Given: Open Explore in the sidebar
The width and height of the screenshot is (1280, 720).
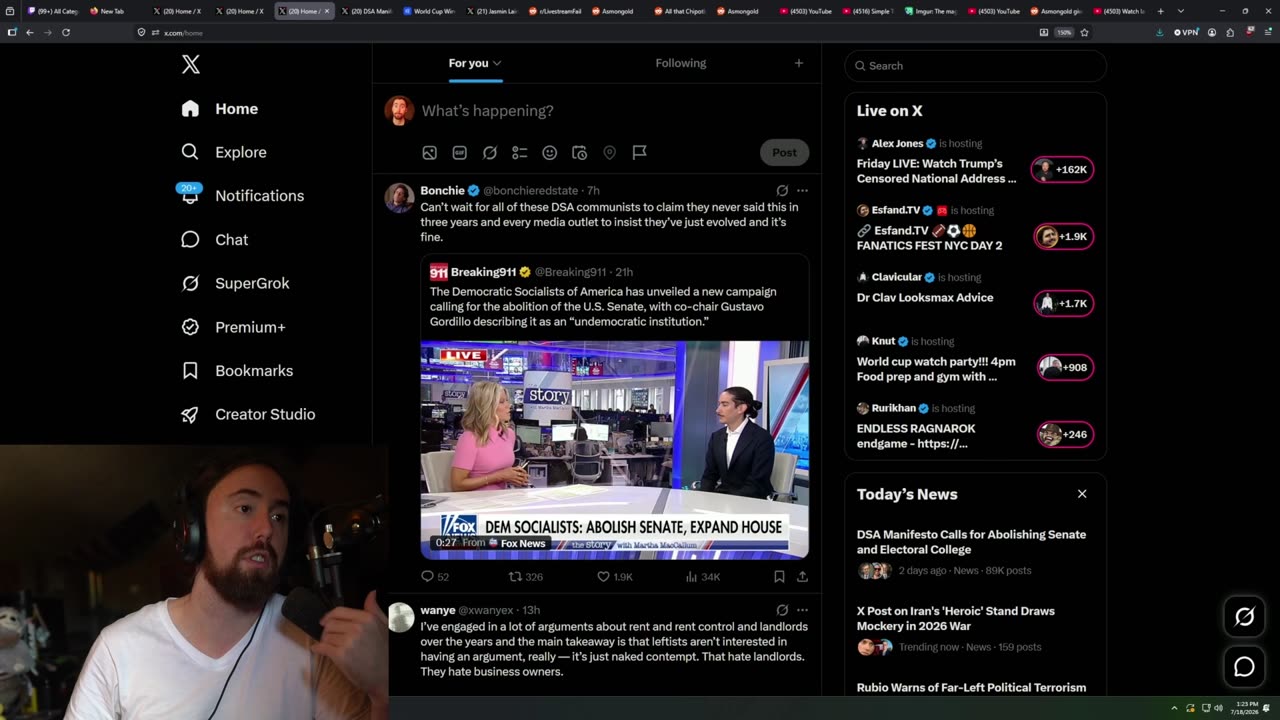Looking at the screenshot, I should tap(223, 152).
